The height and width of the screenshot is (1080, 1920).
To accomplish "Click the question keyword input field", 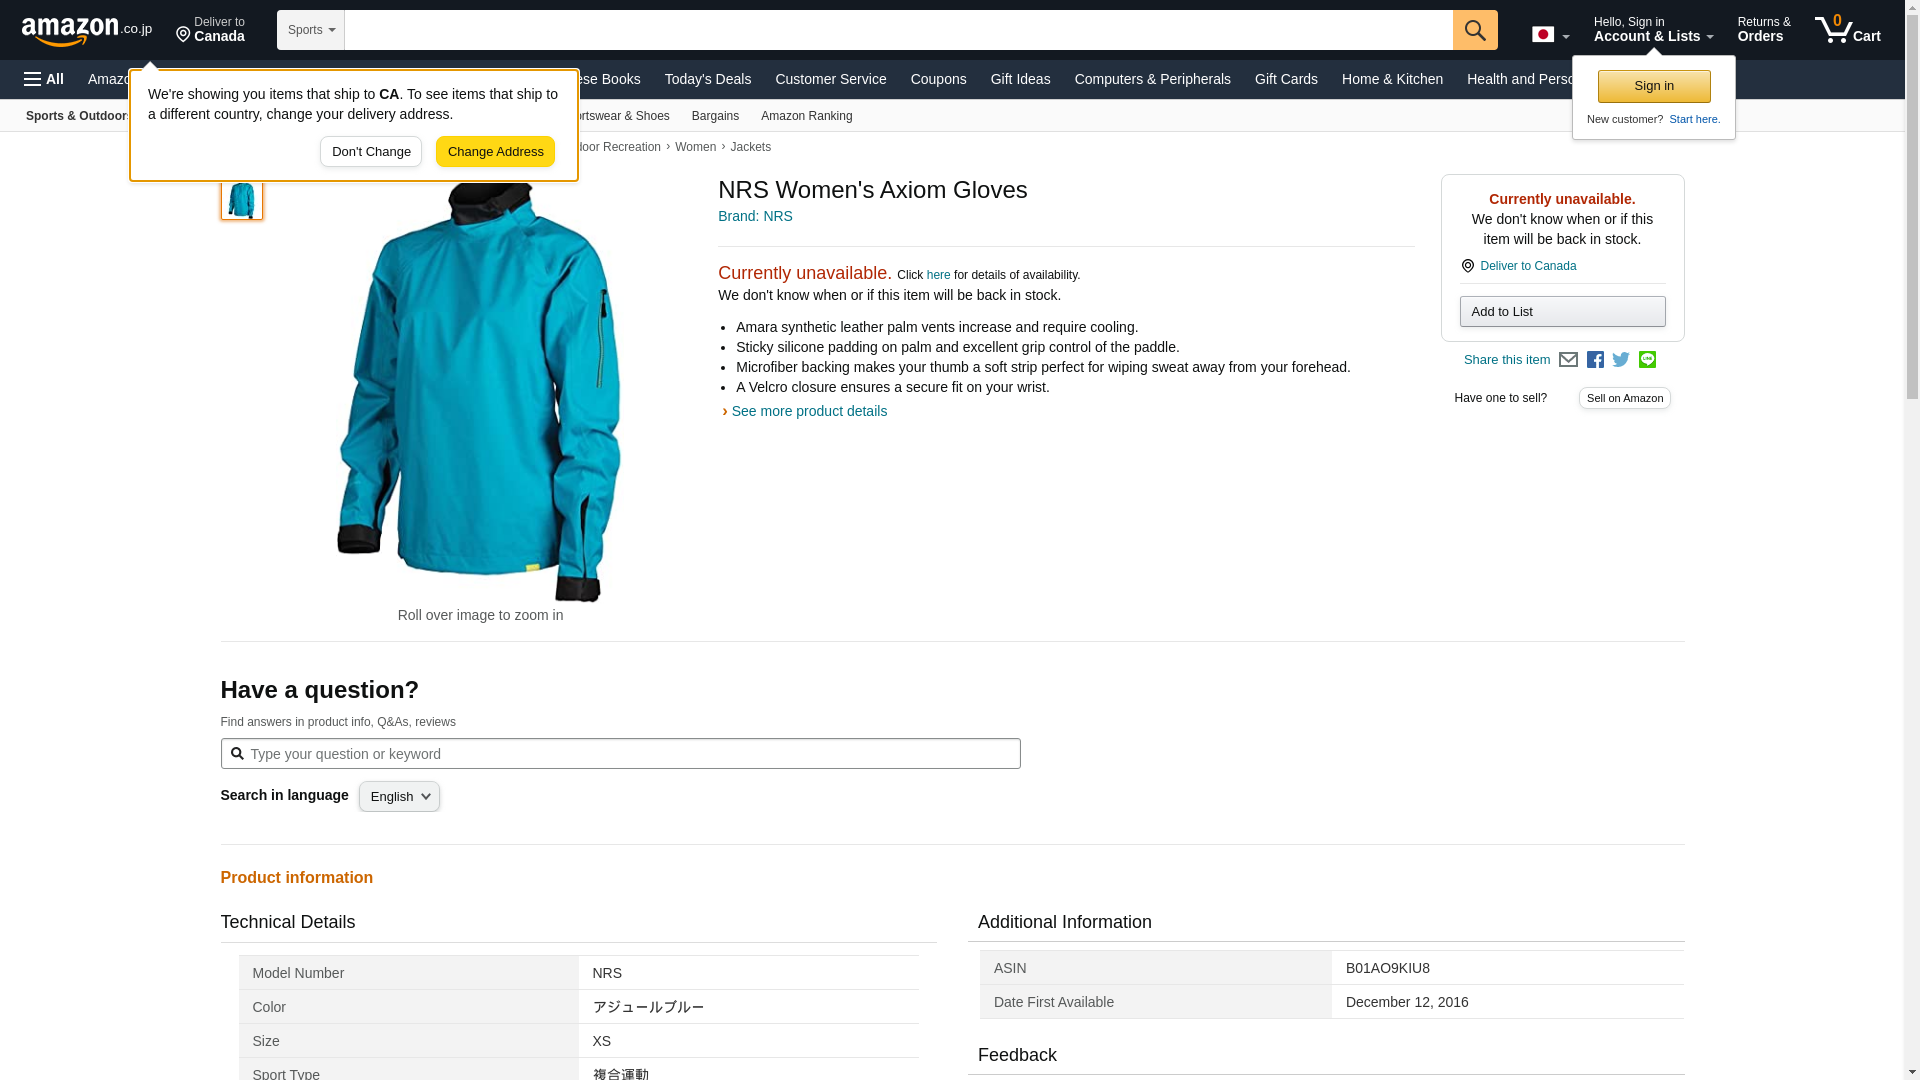I will (x=620, y=754).
